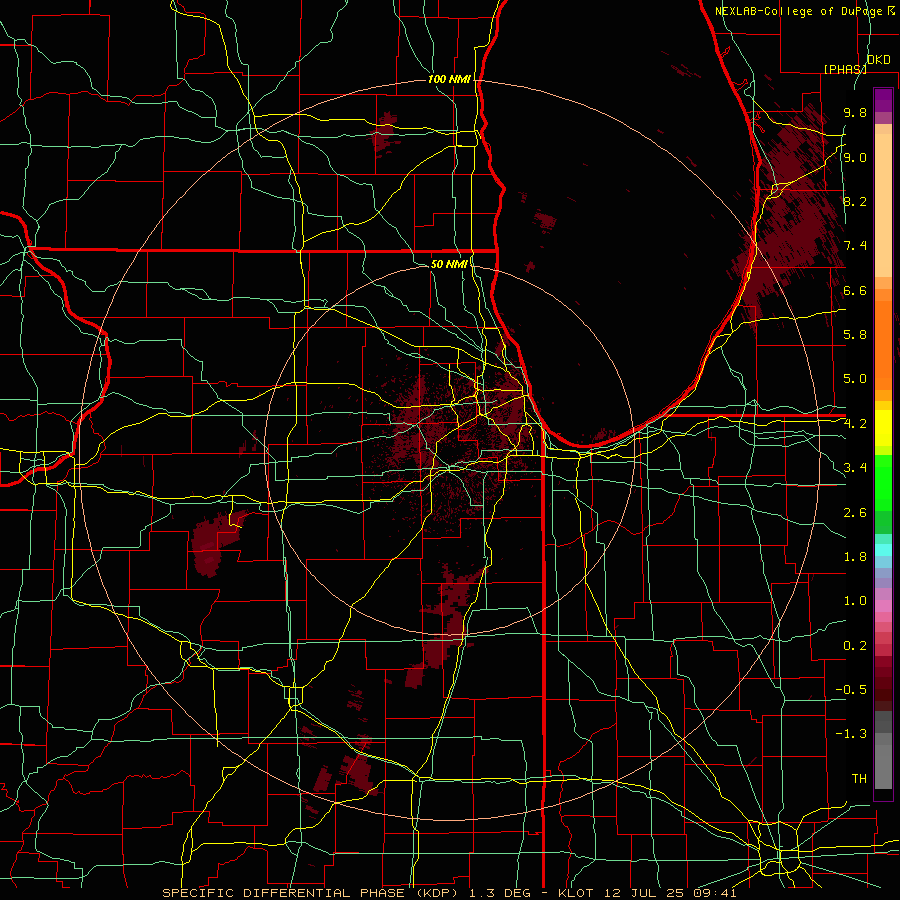
Task: Click the NEXLAB-College of DuPage title text
Action: [798, 11]
